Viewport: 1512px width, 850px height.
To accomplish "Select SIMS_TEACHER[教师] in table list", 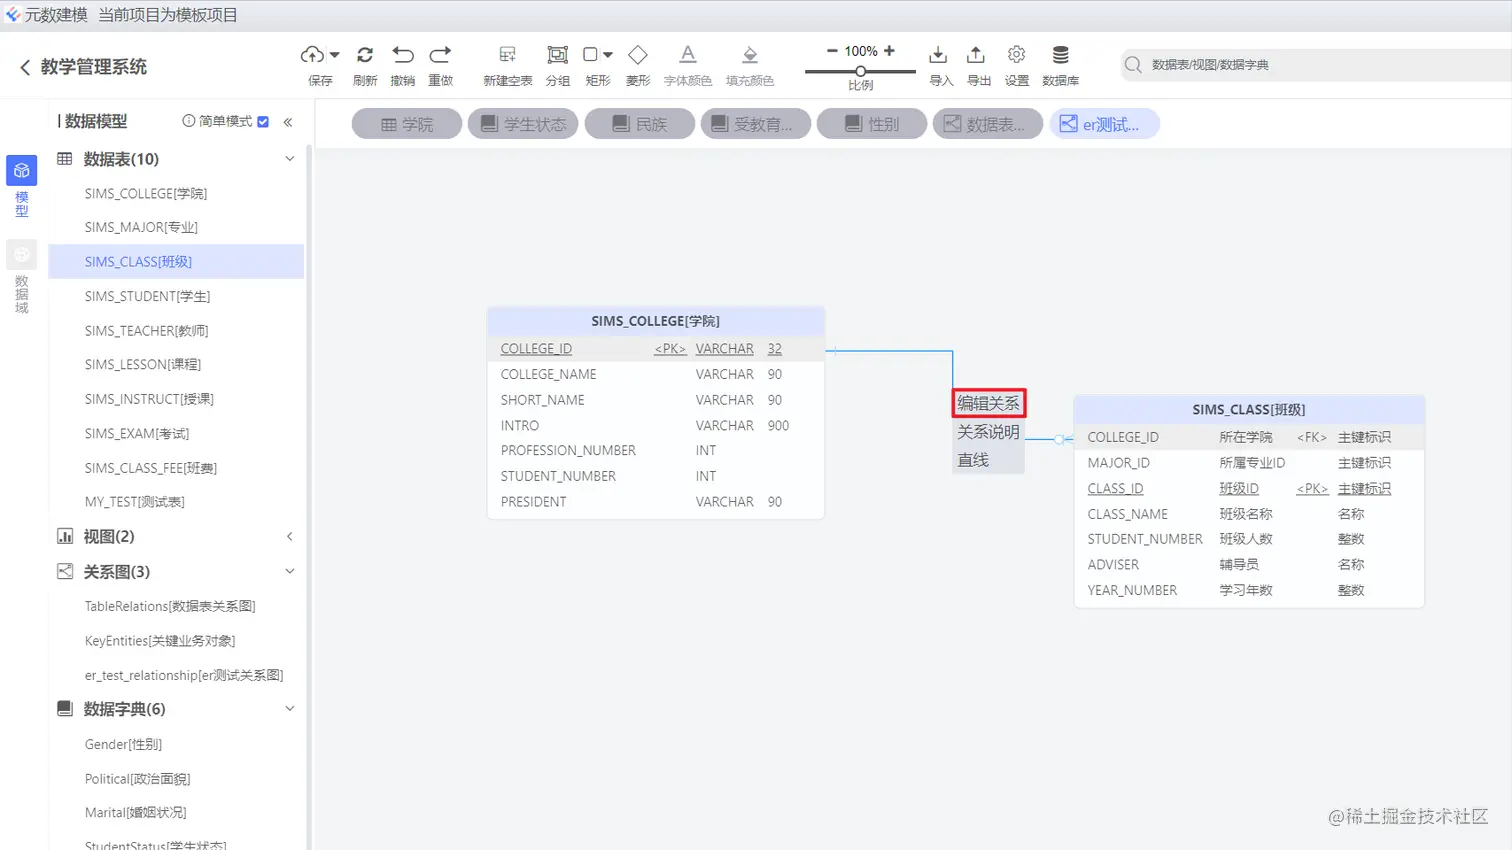I will click(146, 331).
